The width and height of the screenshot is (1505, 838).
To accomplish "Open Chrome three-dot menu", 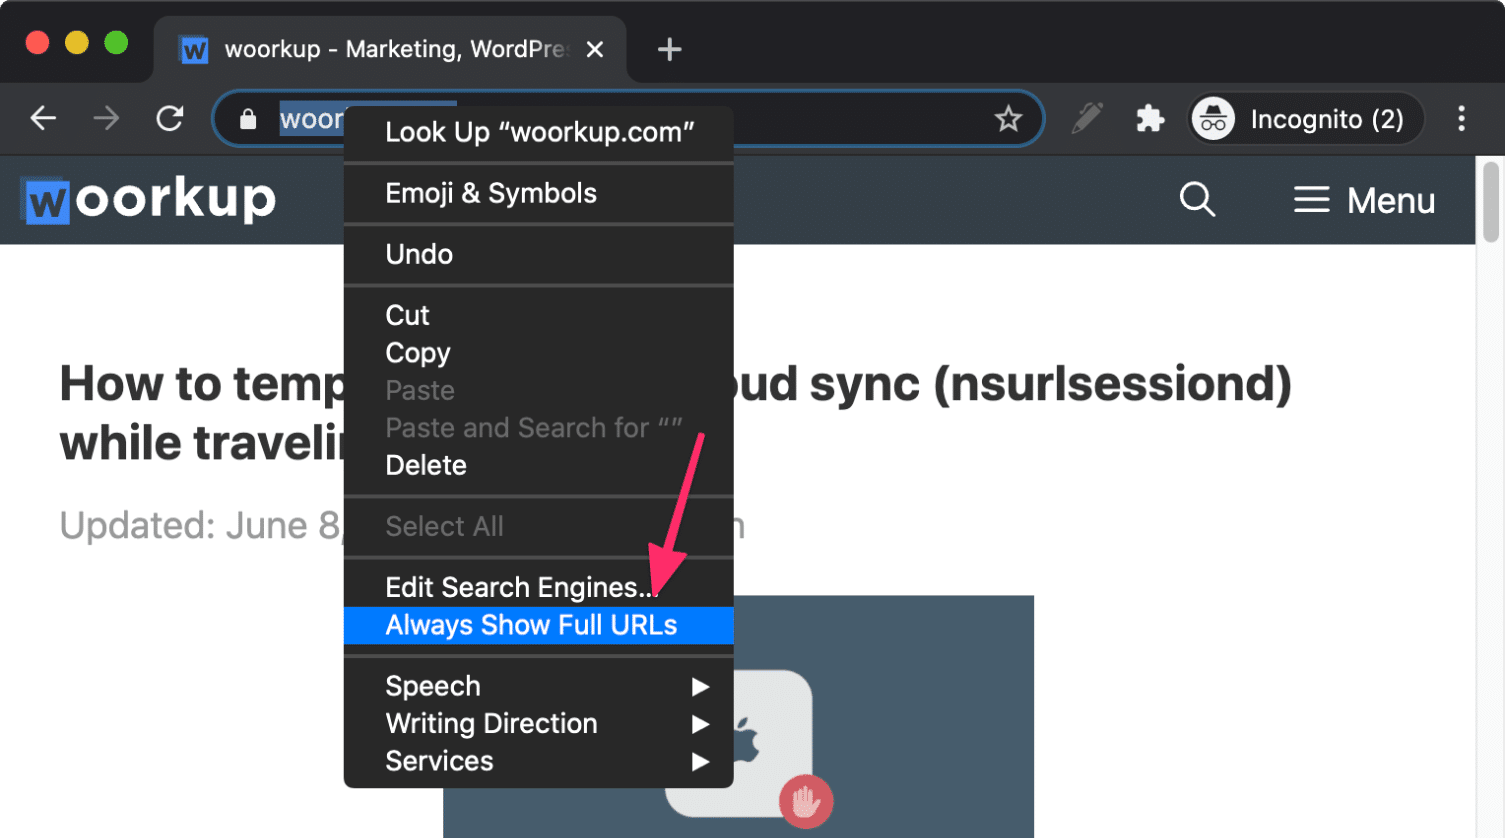I will tap(1461, 119).
